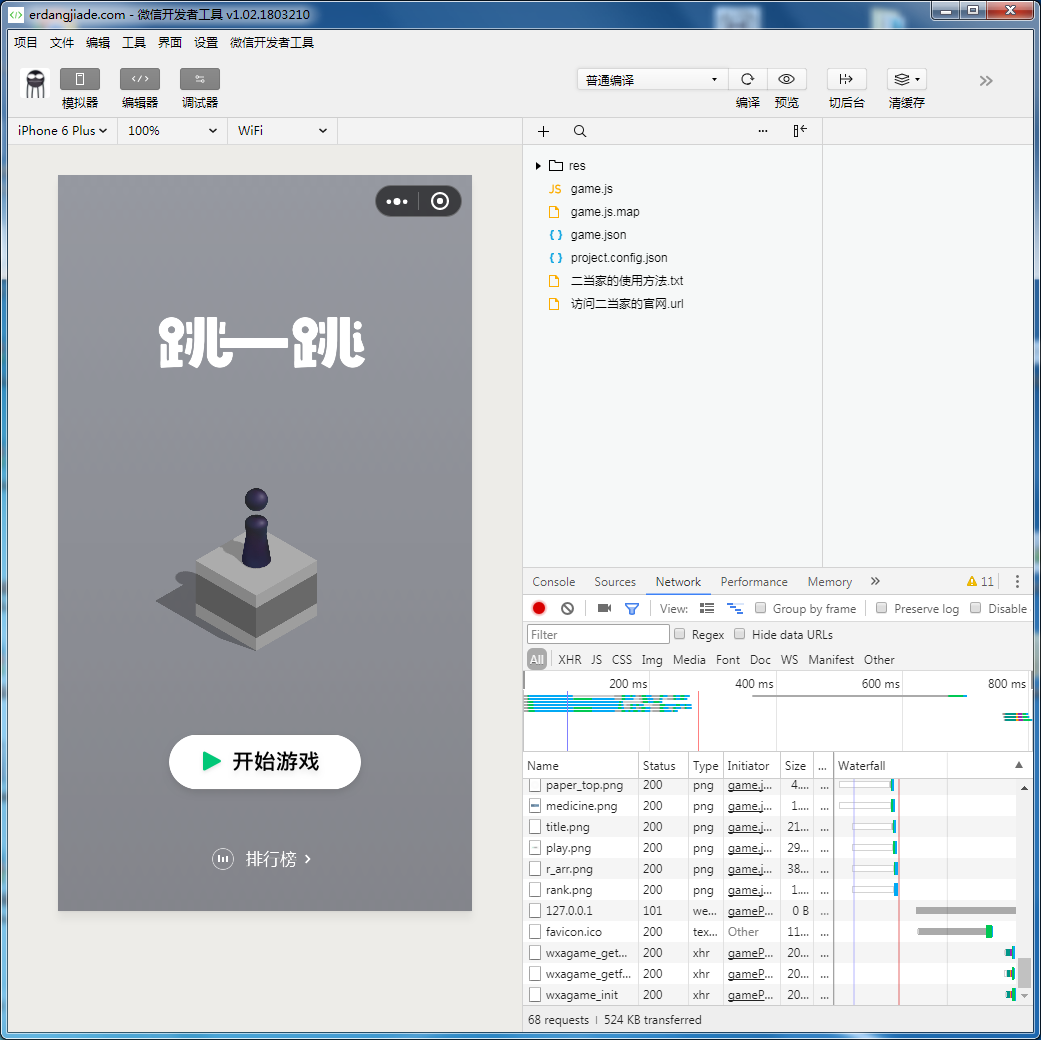Add a new file with the plus icon

point(543,131)
